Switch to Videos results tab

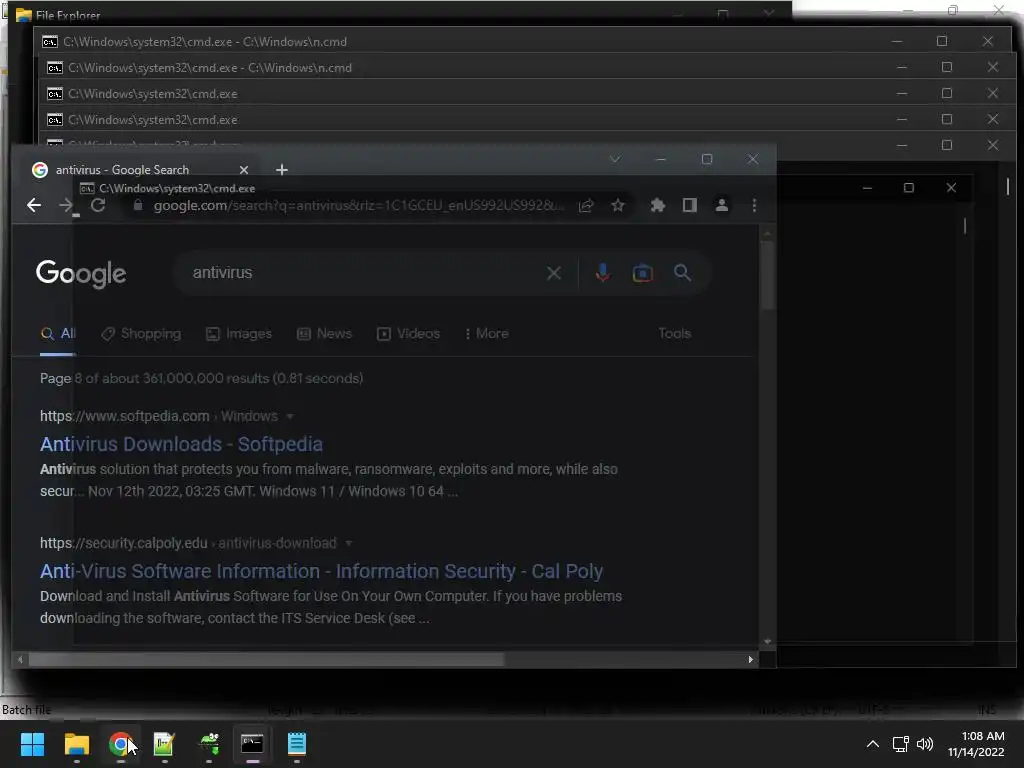tap(408, 334)
